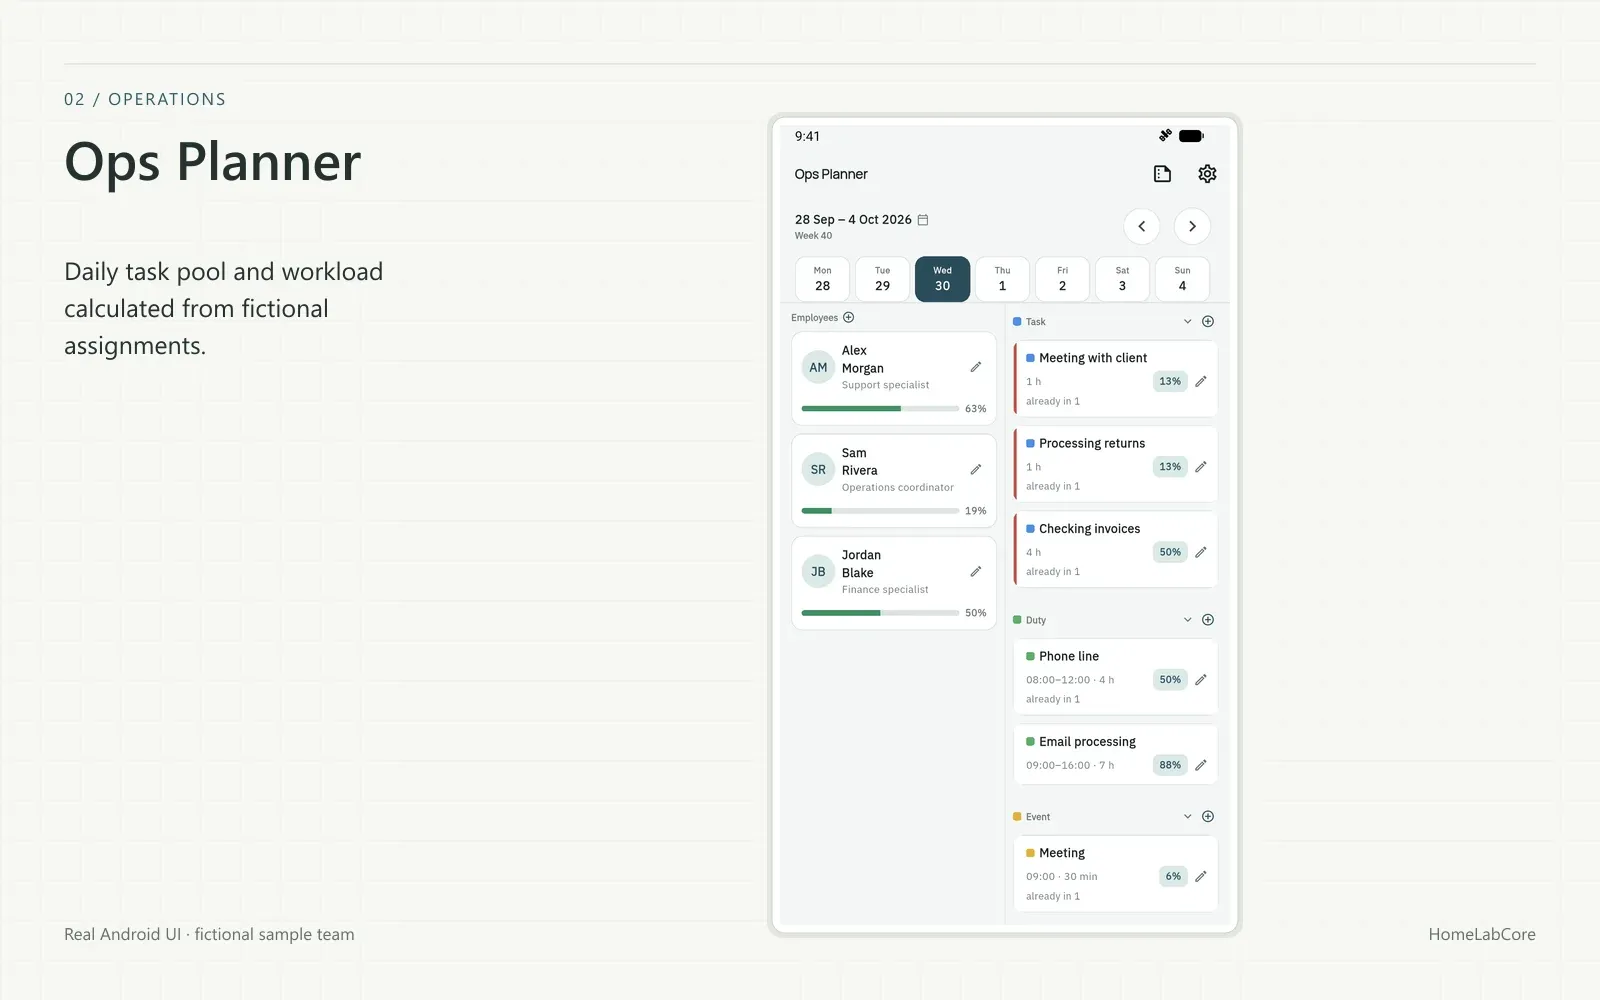Select Sat 3 day tab

tap(1123, 279)
